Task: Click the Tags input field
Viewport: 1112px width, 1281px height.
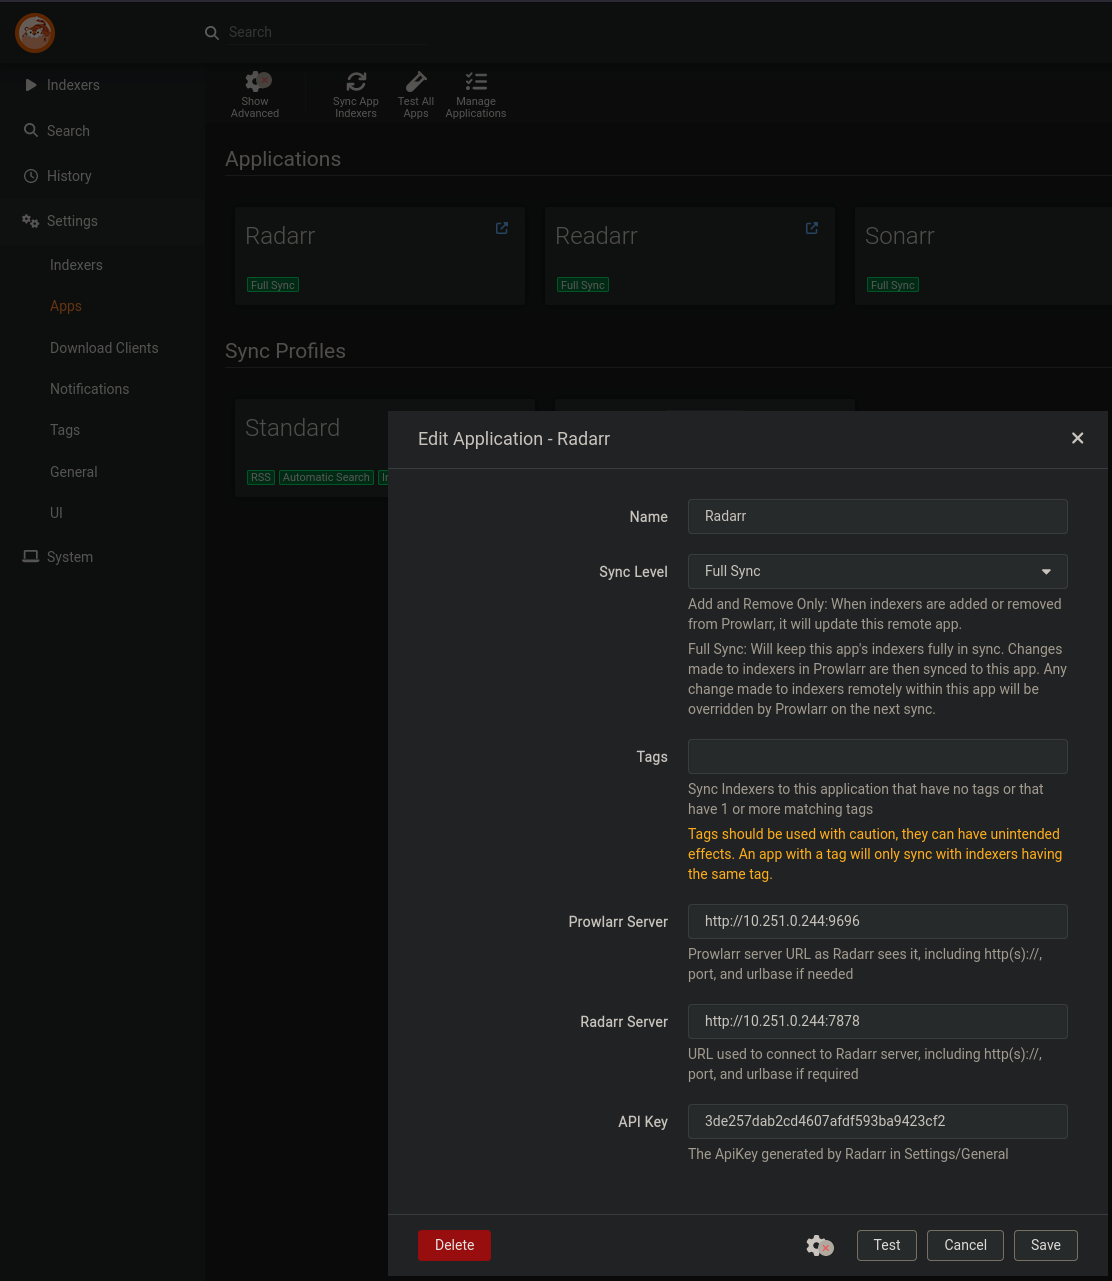Action: [878, 756]
